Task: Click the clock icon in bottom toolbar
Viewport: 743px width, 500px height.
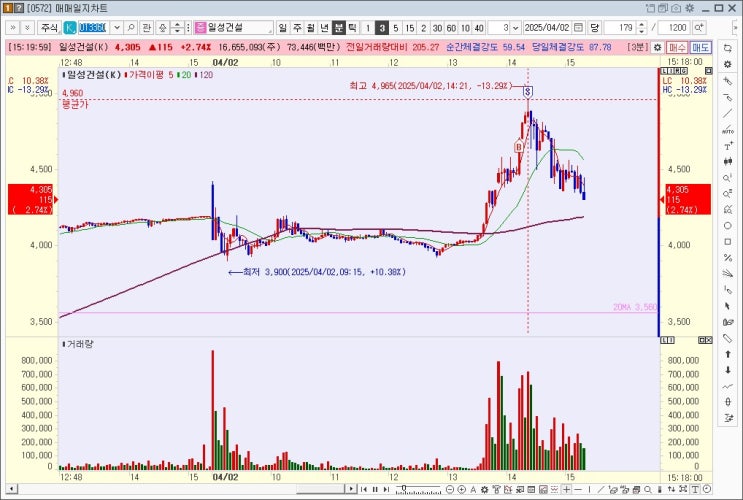Action: 707,489
